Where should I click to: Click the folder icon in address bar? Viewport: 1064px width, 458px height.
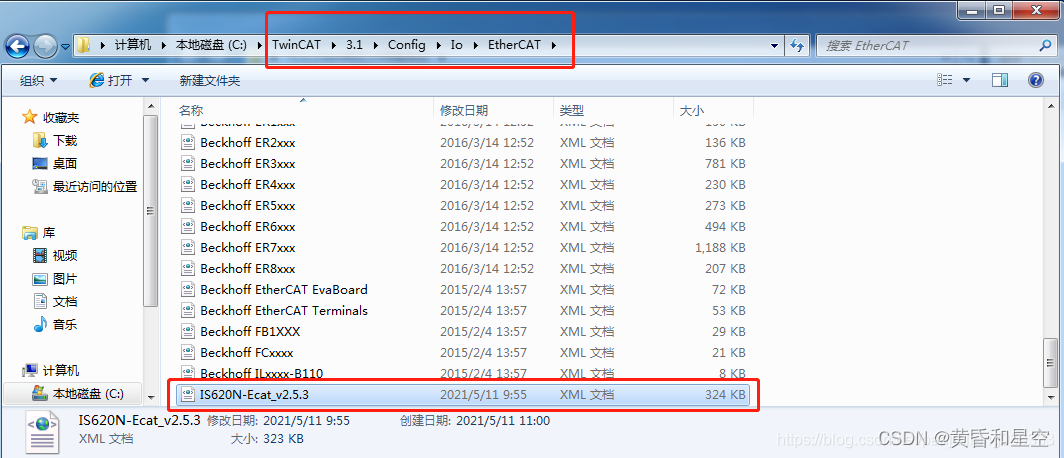pos(83,45)
